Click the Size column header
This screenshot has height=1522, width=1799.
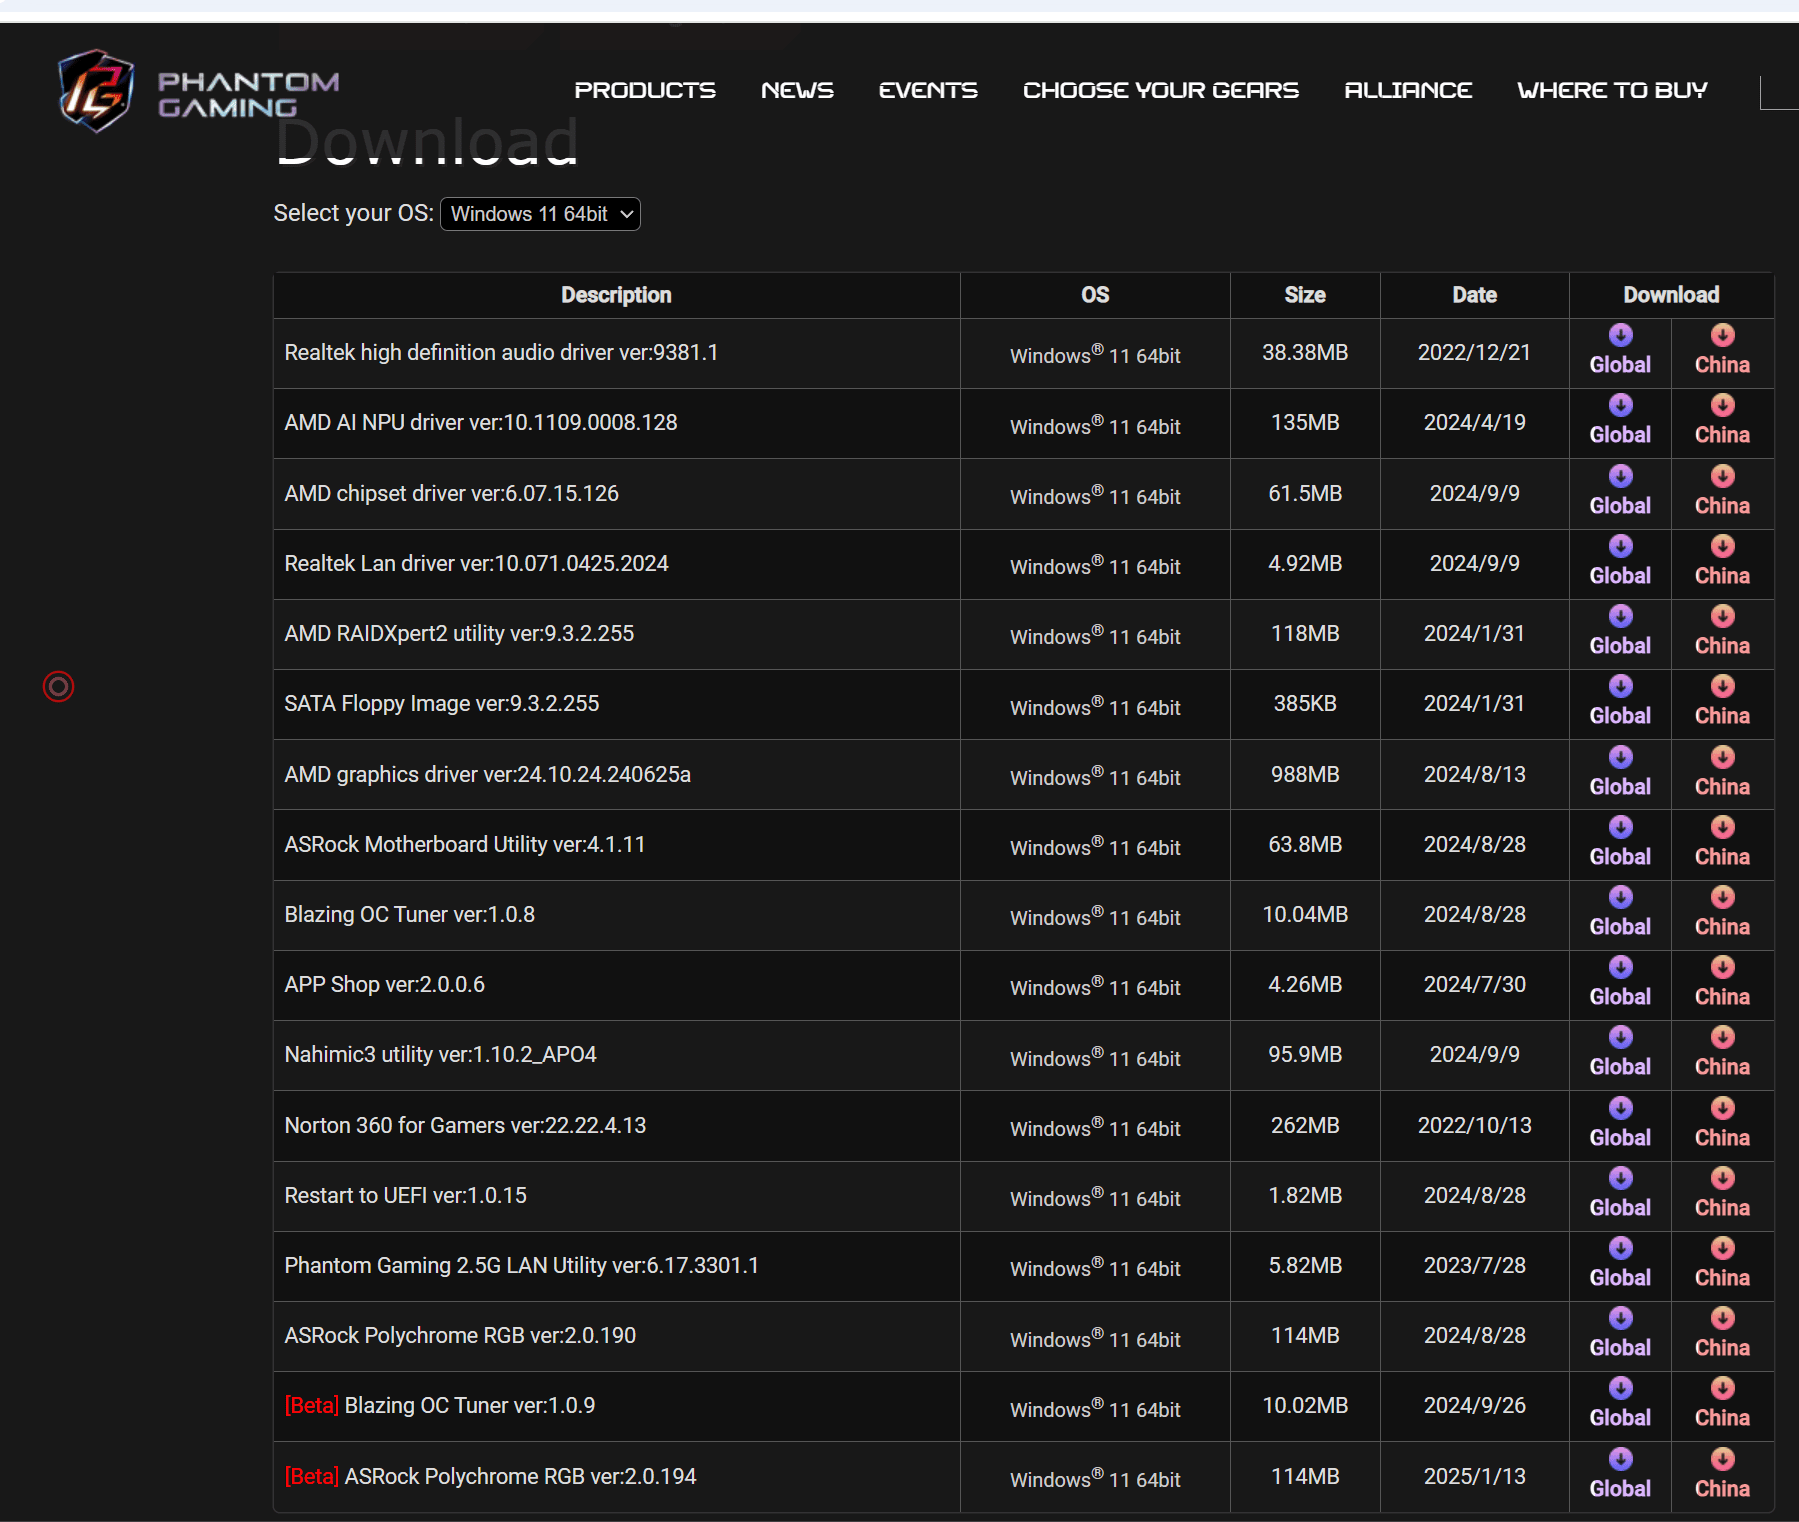click(1305, 295)
